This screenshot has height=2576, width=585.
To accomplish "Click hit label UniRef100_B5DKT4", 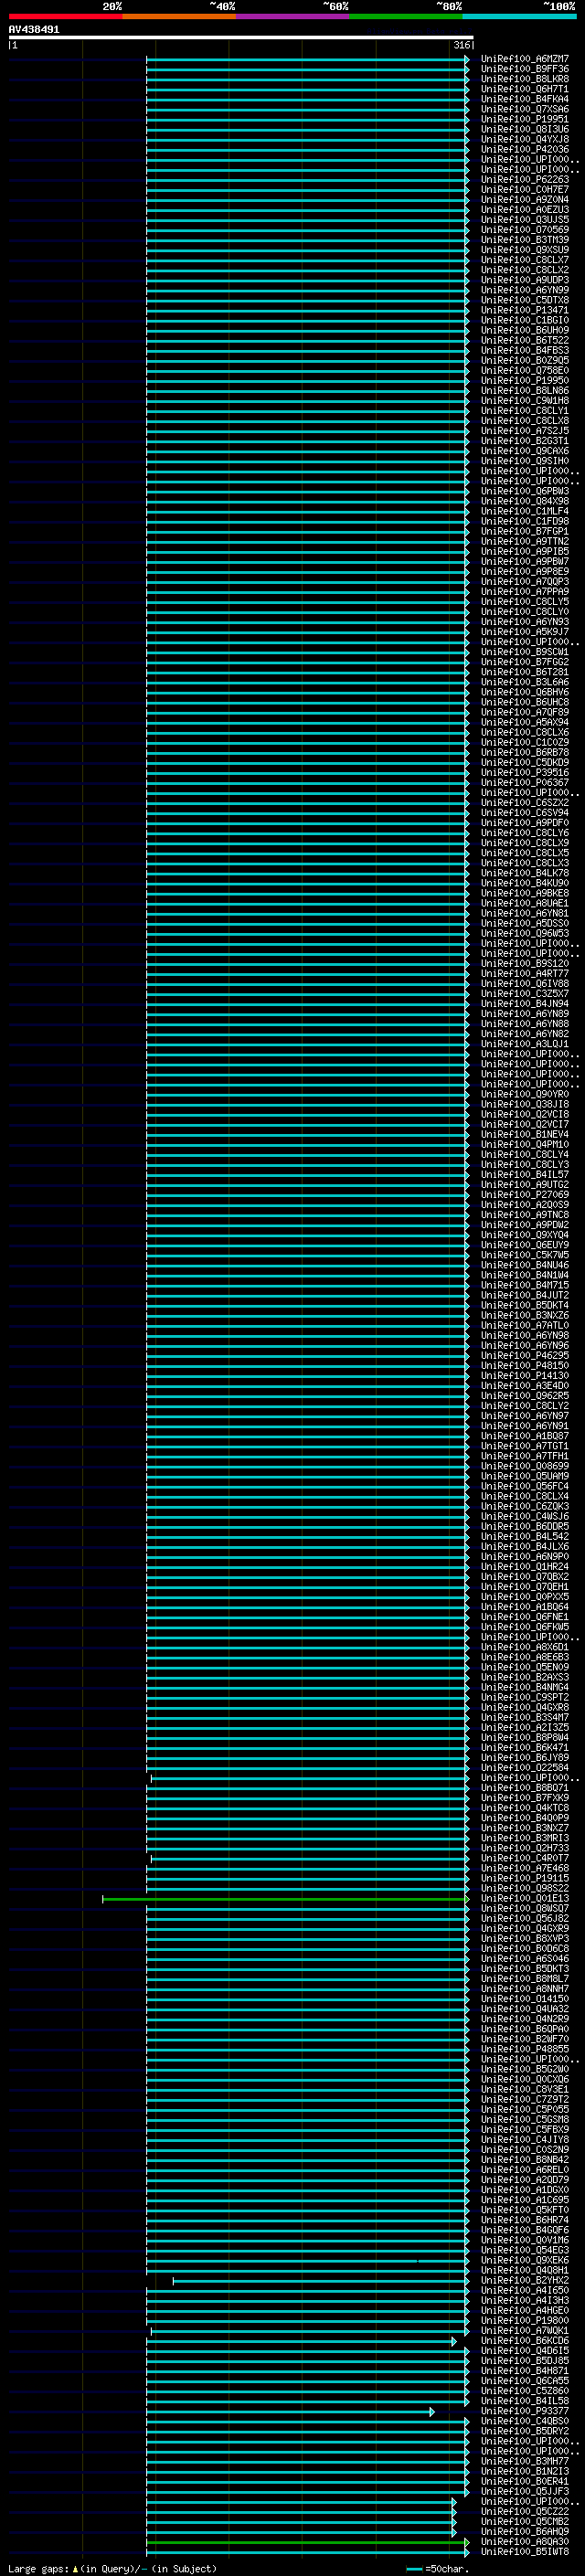I will 524,1305.
